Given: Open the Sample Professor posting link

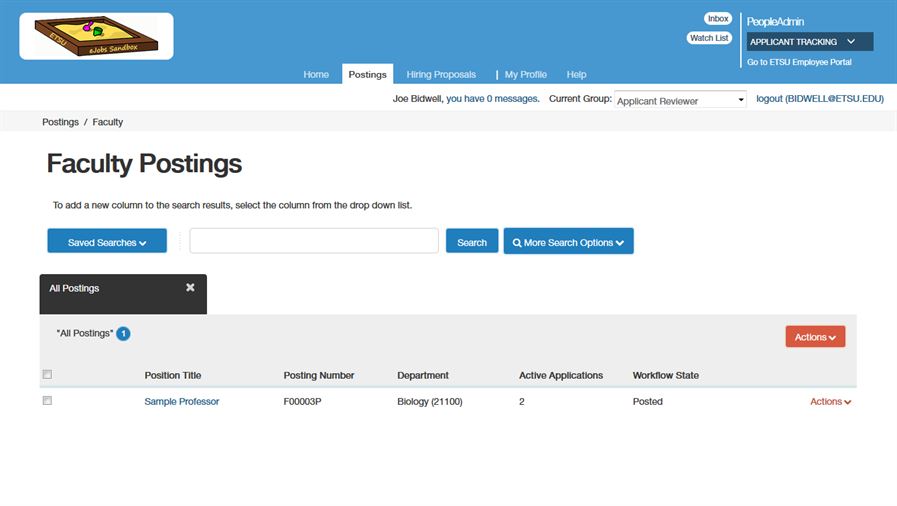Looking at the screenshot, I should pos(181,402).
